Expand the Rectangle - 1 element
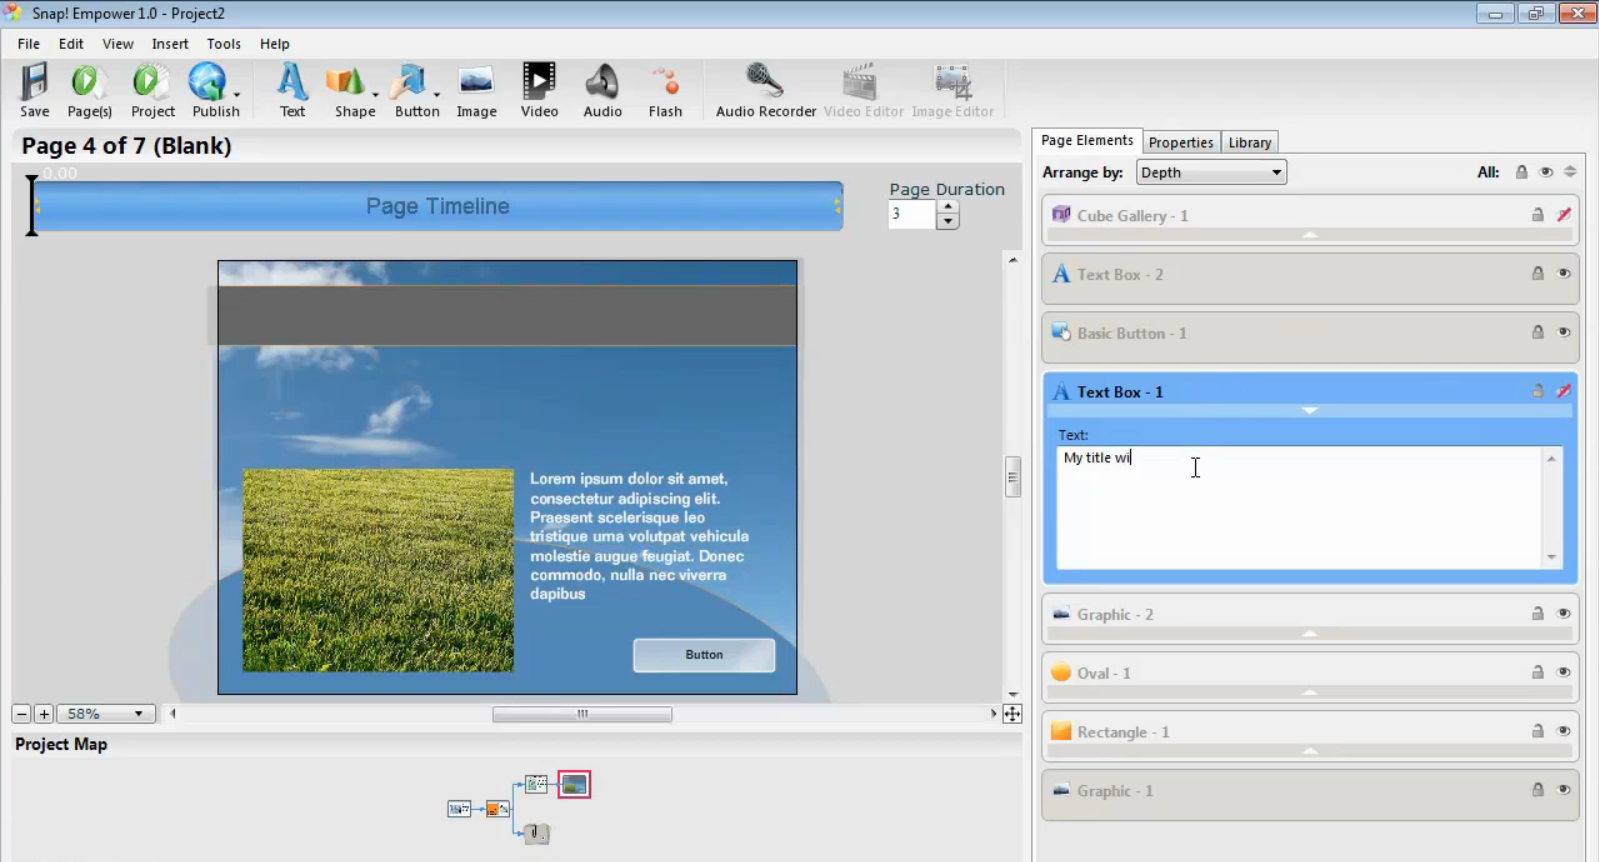The height and width of the screenshot is (862, 1599). tap(1310, 751)
